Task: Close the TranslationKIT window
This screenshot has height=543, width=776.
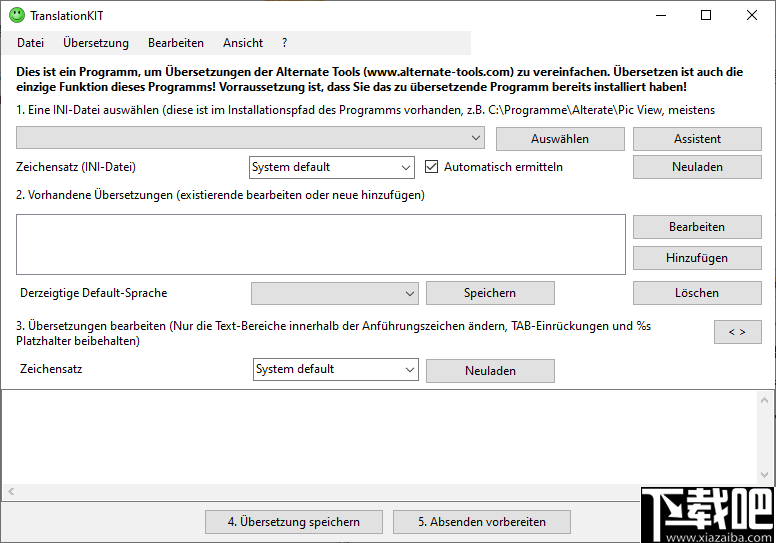Action: (x=752, y=15)
